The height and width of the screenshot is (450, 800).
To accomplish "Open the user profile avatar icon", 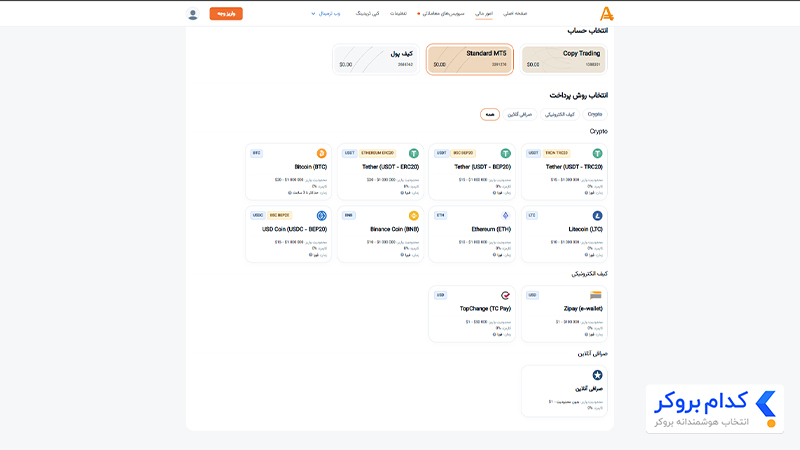I will coord(192,14).
